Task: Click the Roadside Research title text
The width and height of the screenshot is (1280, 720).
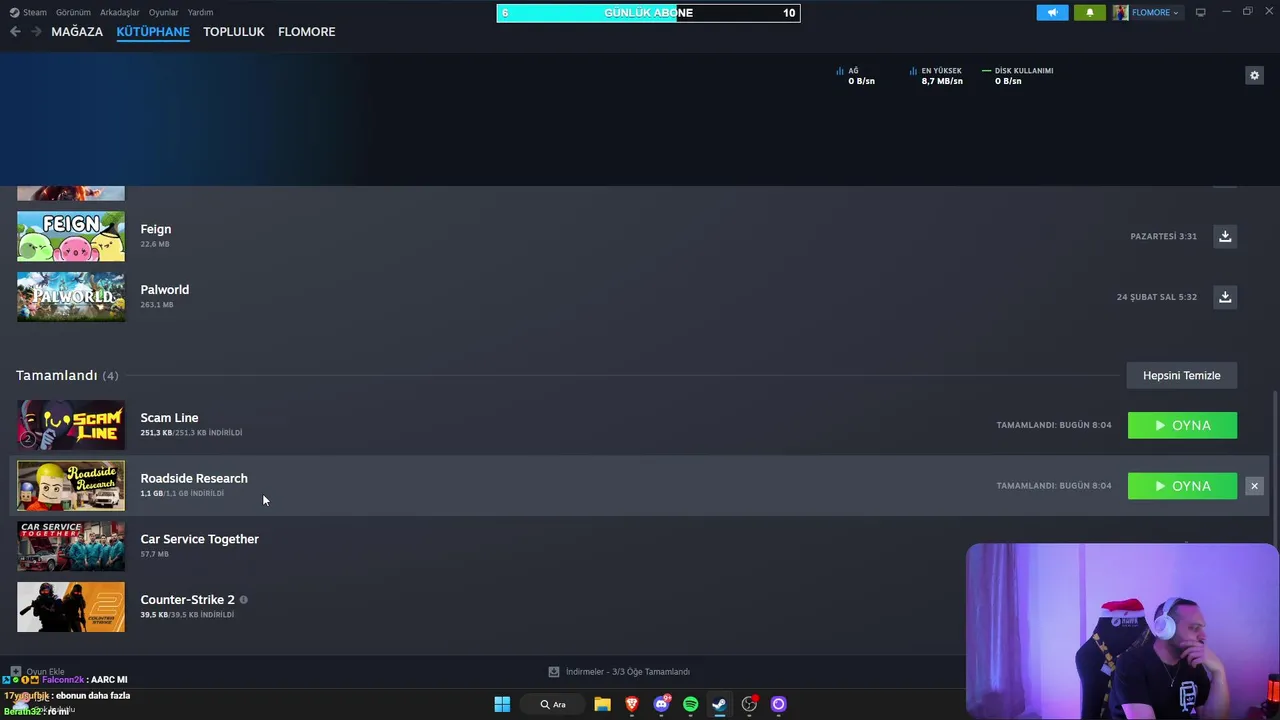Action: (x=194, y=478)
